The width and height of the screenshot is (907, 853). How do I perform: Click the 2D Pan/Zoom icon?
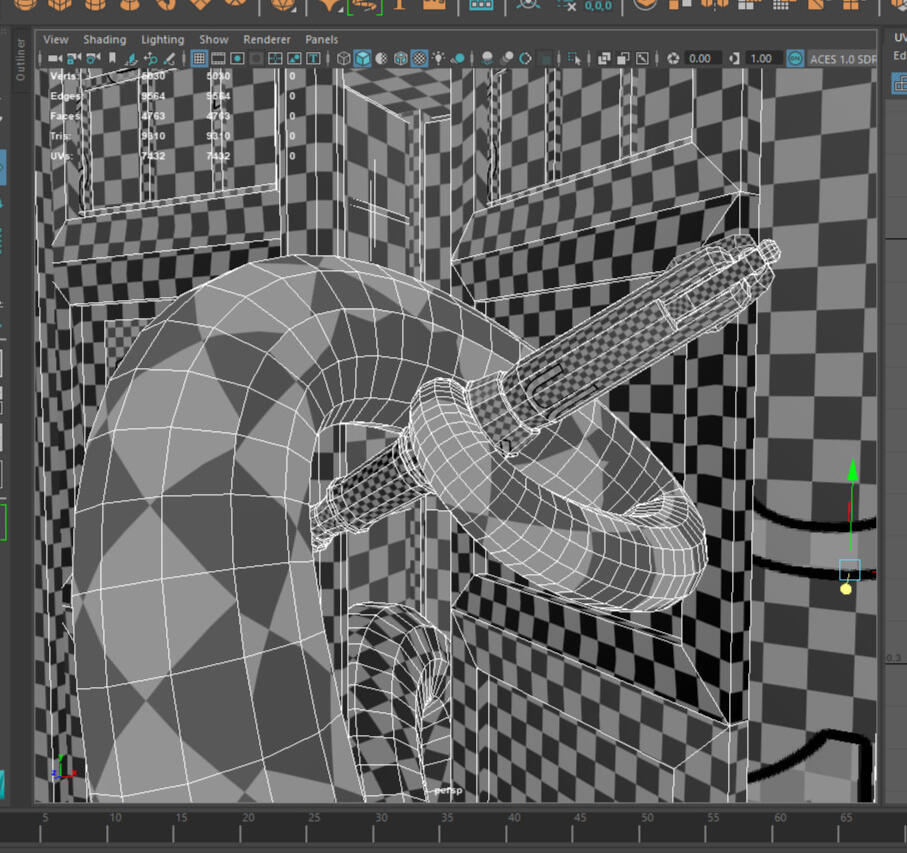click(149, 59)
